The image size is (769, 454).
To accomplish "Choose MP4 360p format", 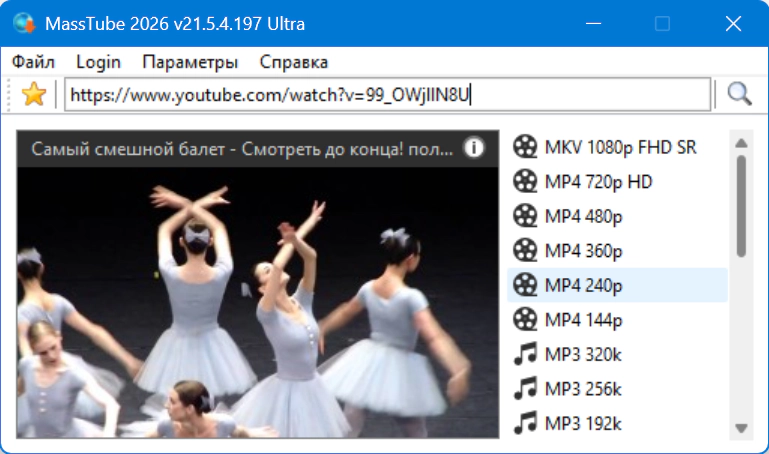I will (617, 250).
